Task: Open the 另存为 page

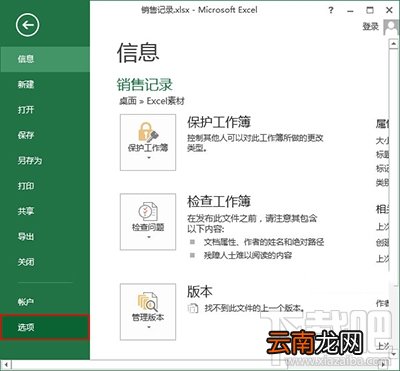Action: (x=45, y=161)
